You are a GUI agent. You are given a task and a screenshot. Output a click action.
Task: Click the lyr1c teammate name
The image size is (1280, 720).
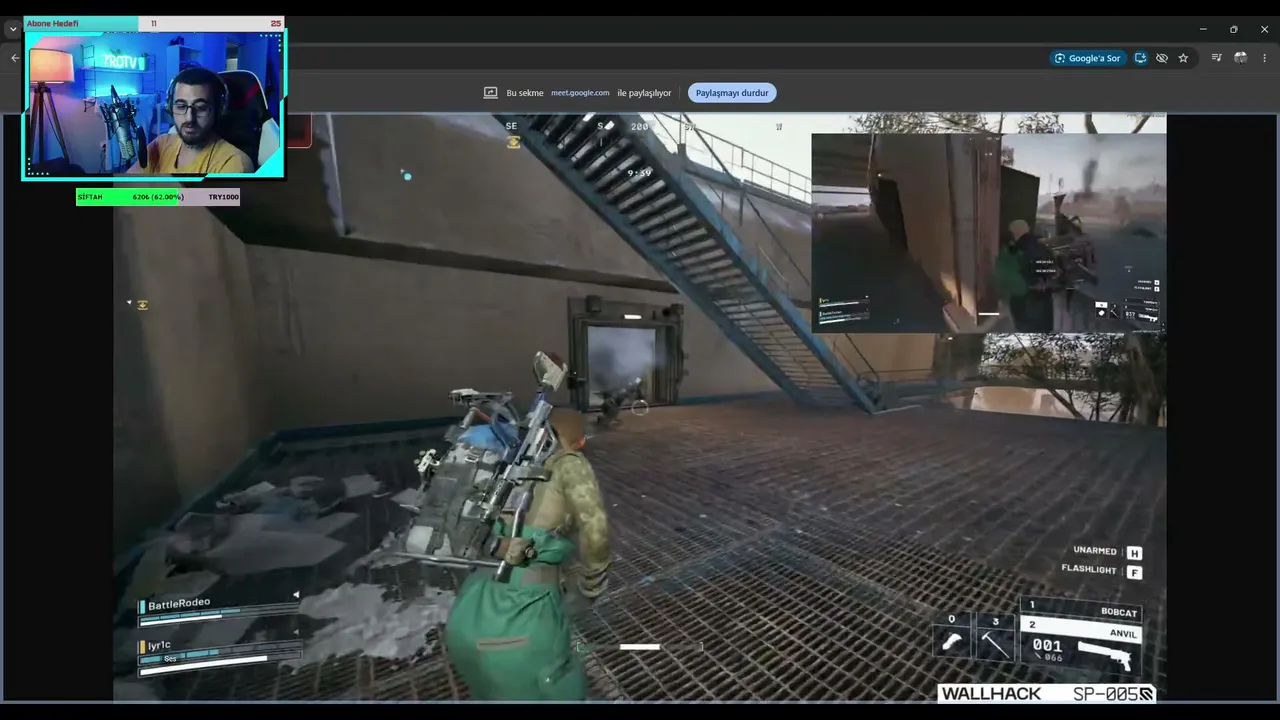(x=159, y=646)
